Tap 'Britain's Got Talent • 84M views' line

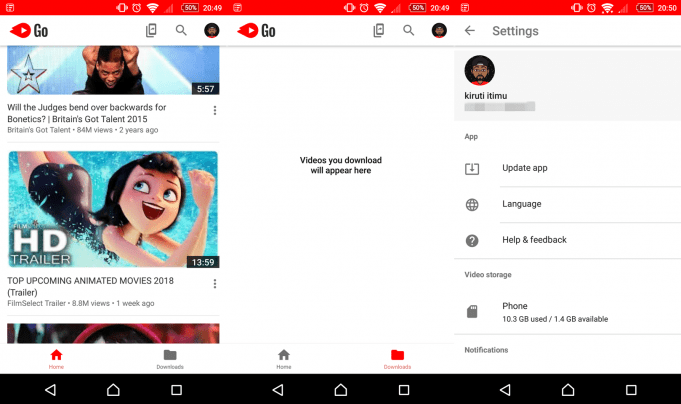[x=83, y=130]
